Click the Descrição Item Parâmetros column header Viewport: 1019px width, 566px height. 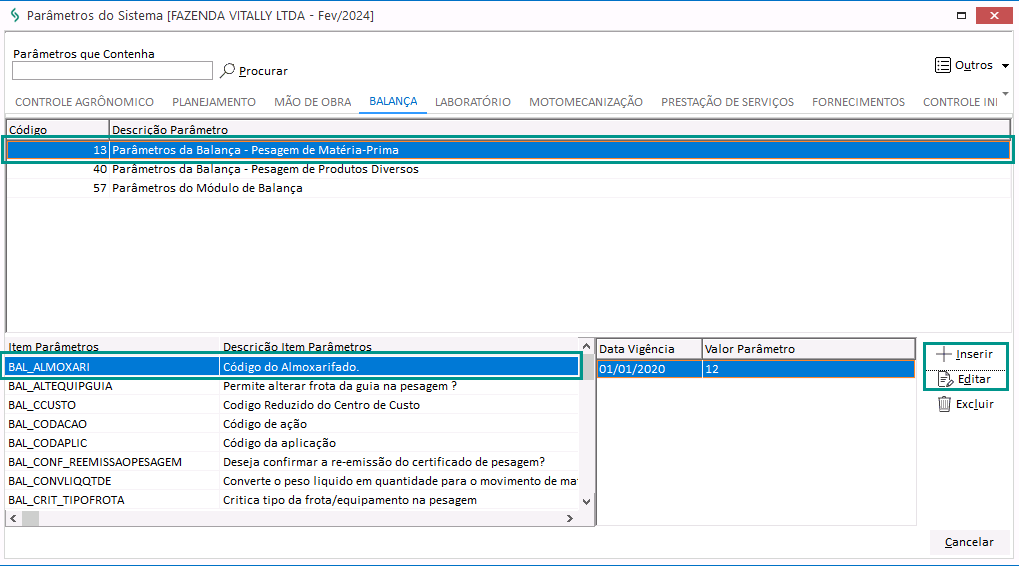(399, 347)
